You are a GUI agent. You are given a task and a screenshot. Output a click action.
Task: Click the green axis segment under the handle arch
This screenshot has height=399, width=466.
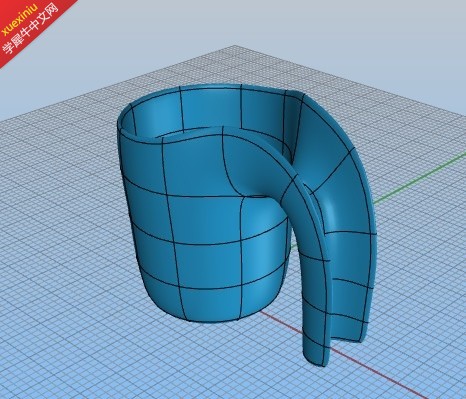click(x=293, y=246)
